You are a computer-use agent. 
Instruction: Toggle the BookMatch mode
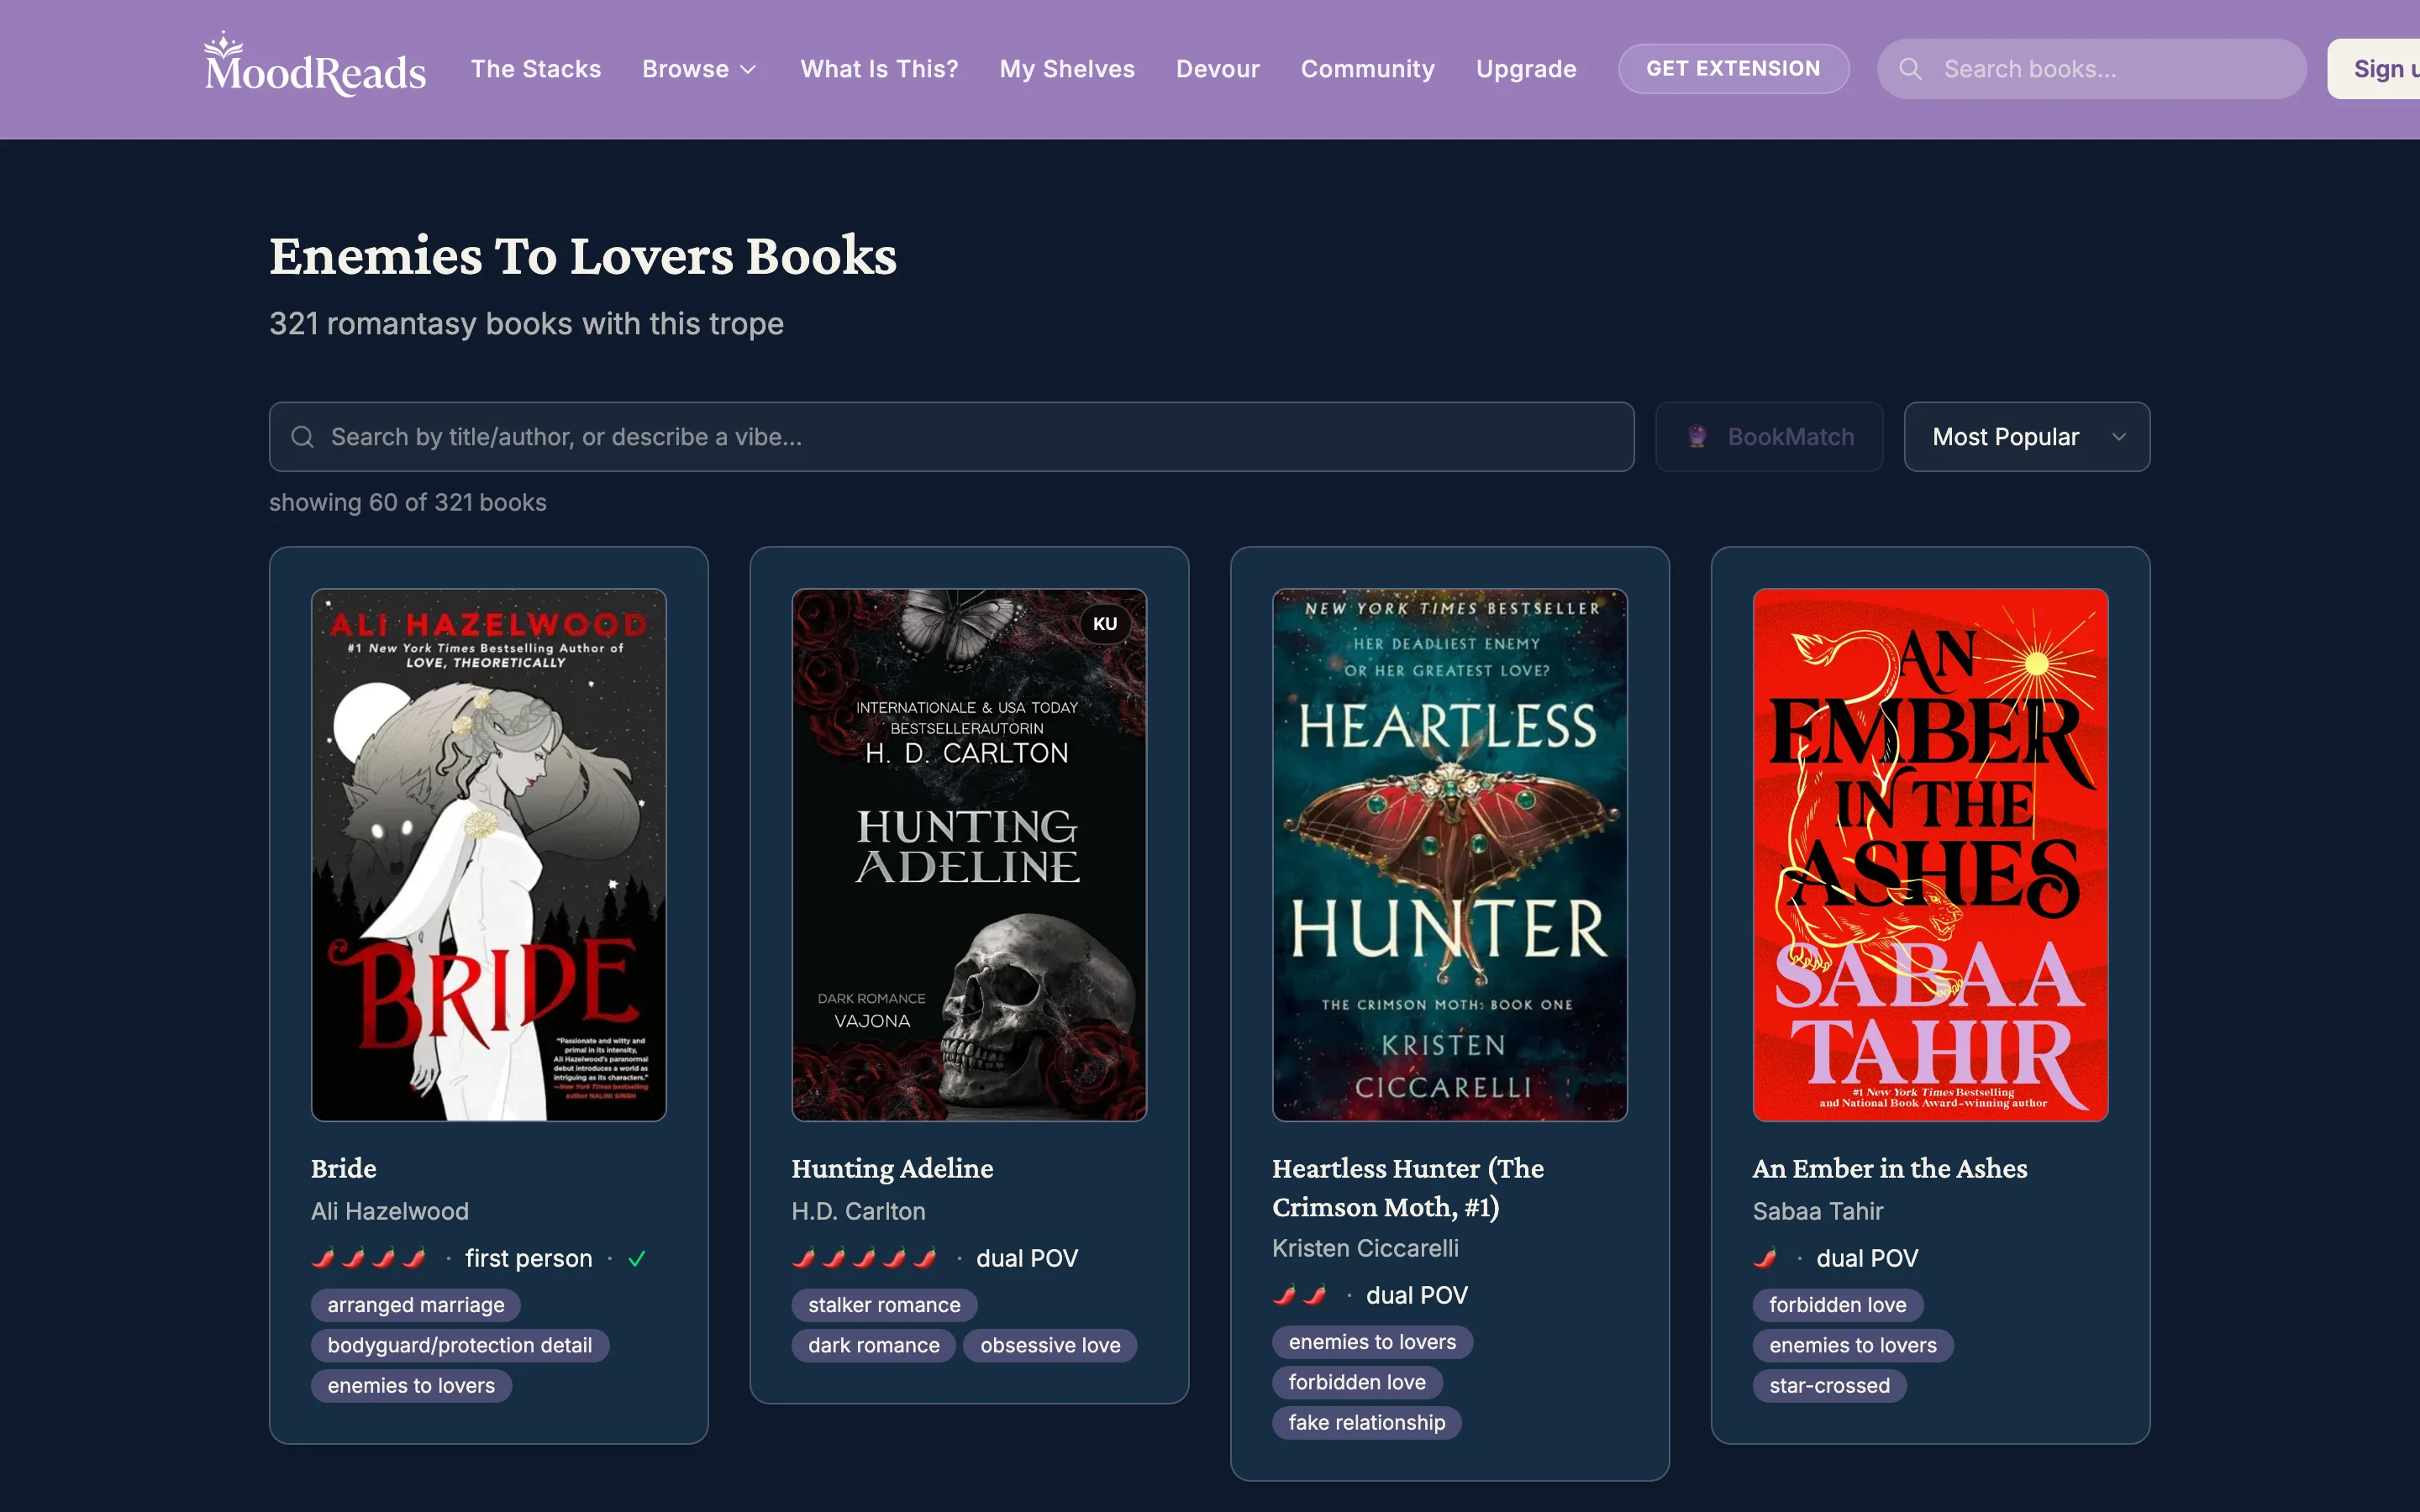point(1769,437)
